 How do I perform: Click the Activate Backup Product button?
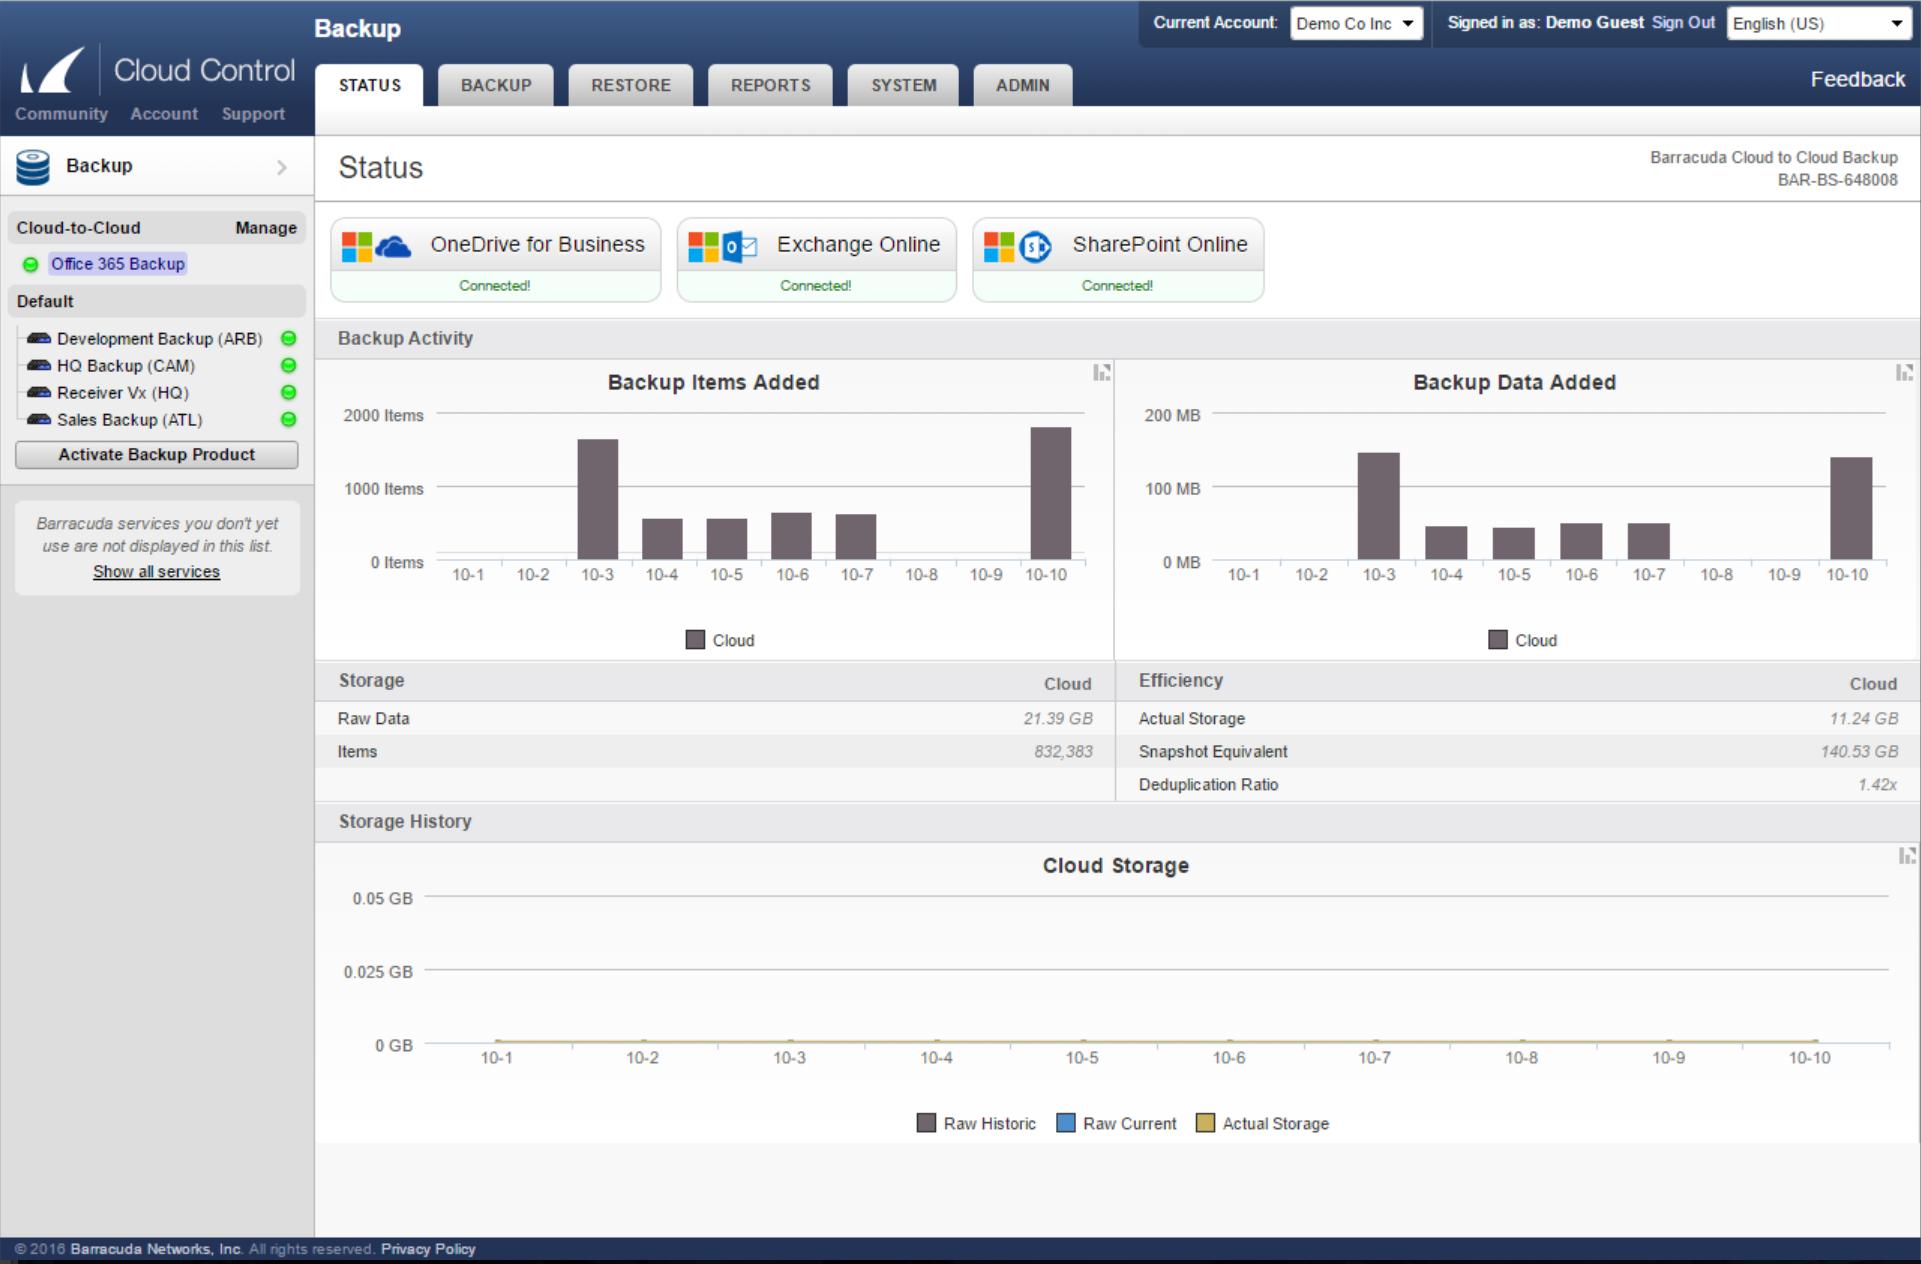[x=157, y=455]
